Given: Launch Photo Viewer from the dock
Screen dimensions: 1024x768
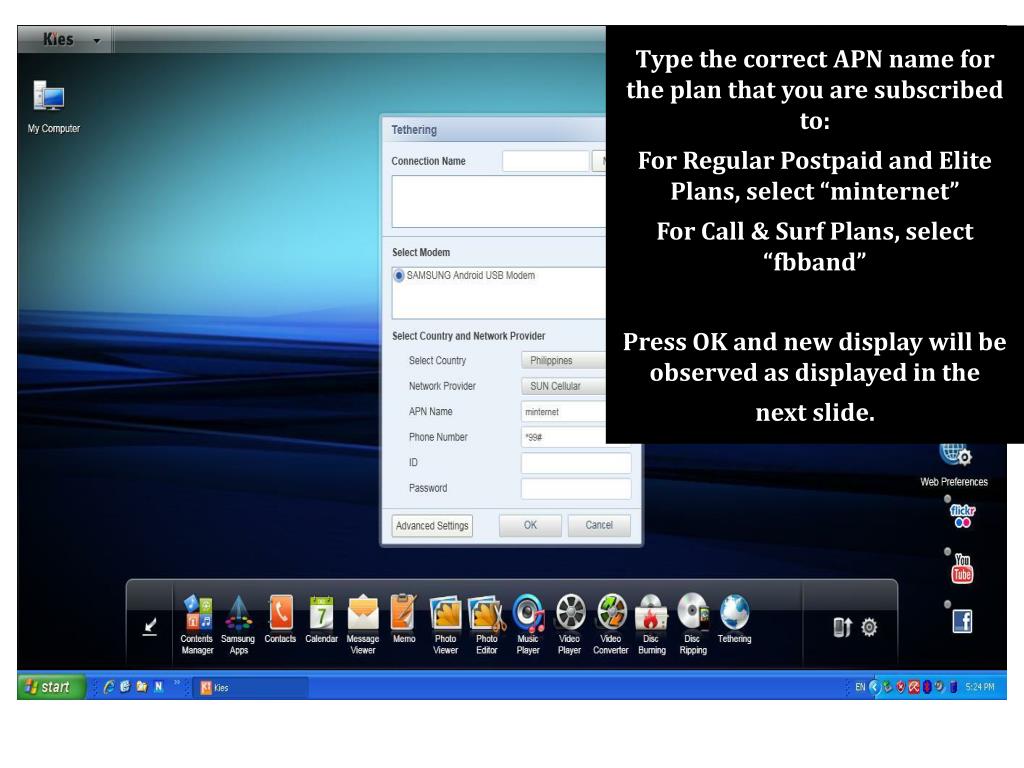Looking at the screenshot, I should (x=445, y=623).
